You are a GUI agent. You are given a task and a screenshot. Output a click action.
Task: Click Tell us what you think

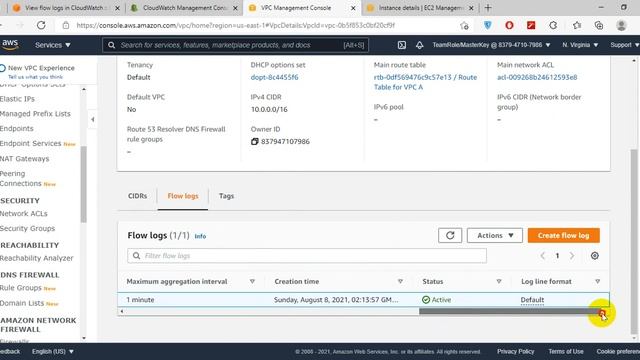36,77
